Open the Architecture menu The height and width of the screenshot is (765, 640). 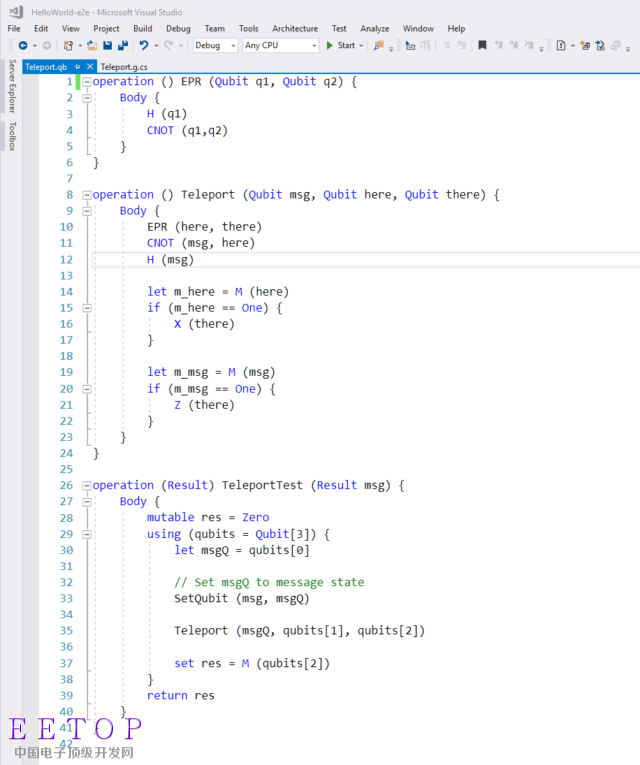[295, 29]
